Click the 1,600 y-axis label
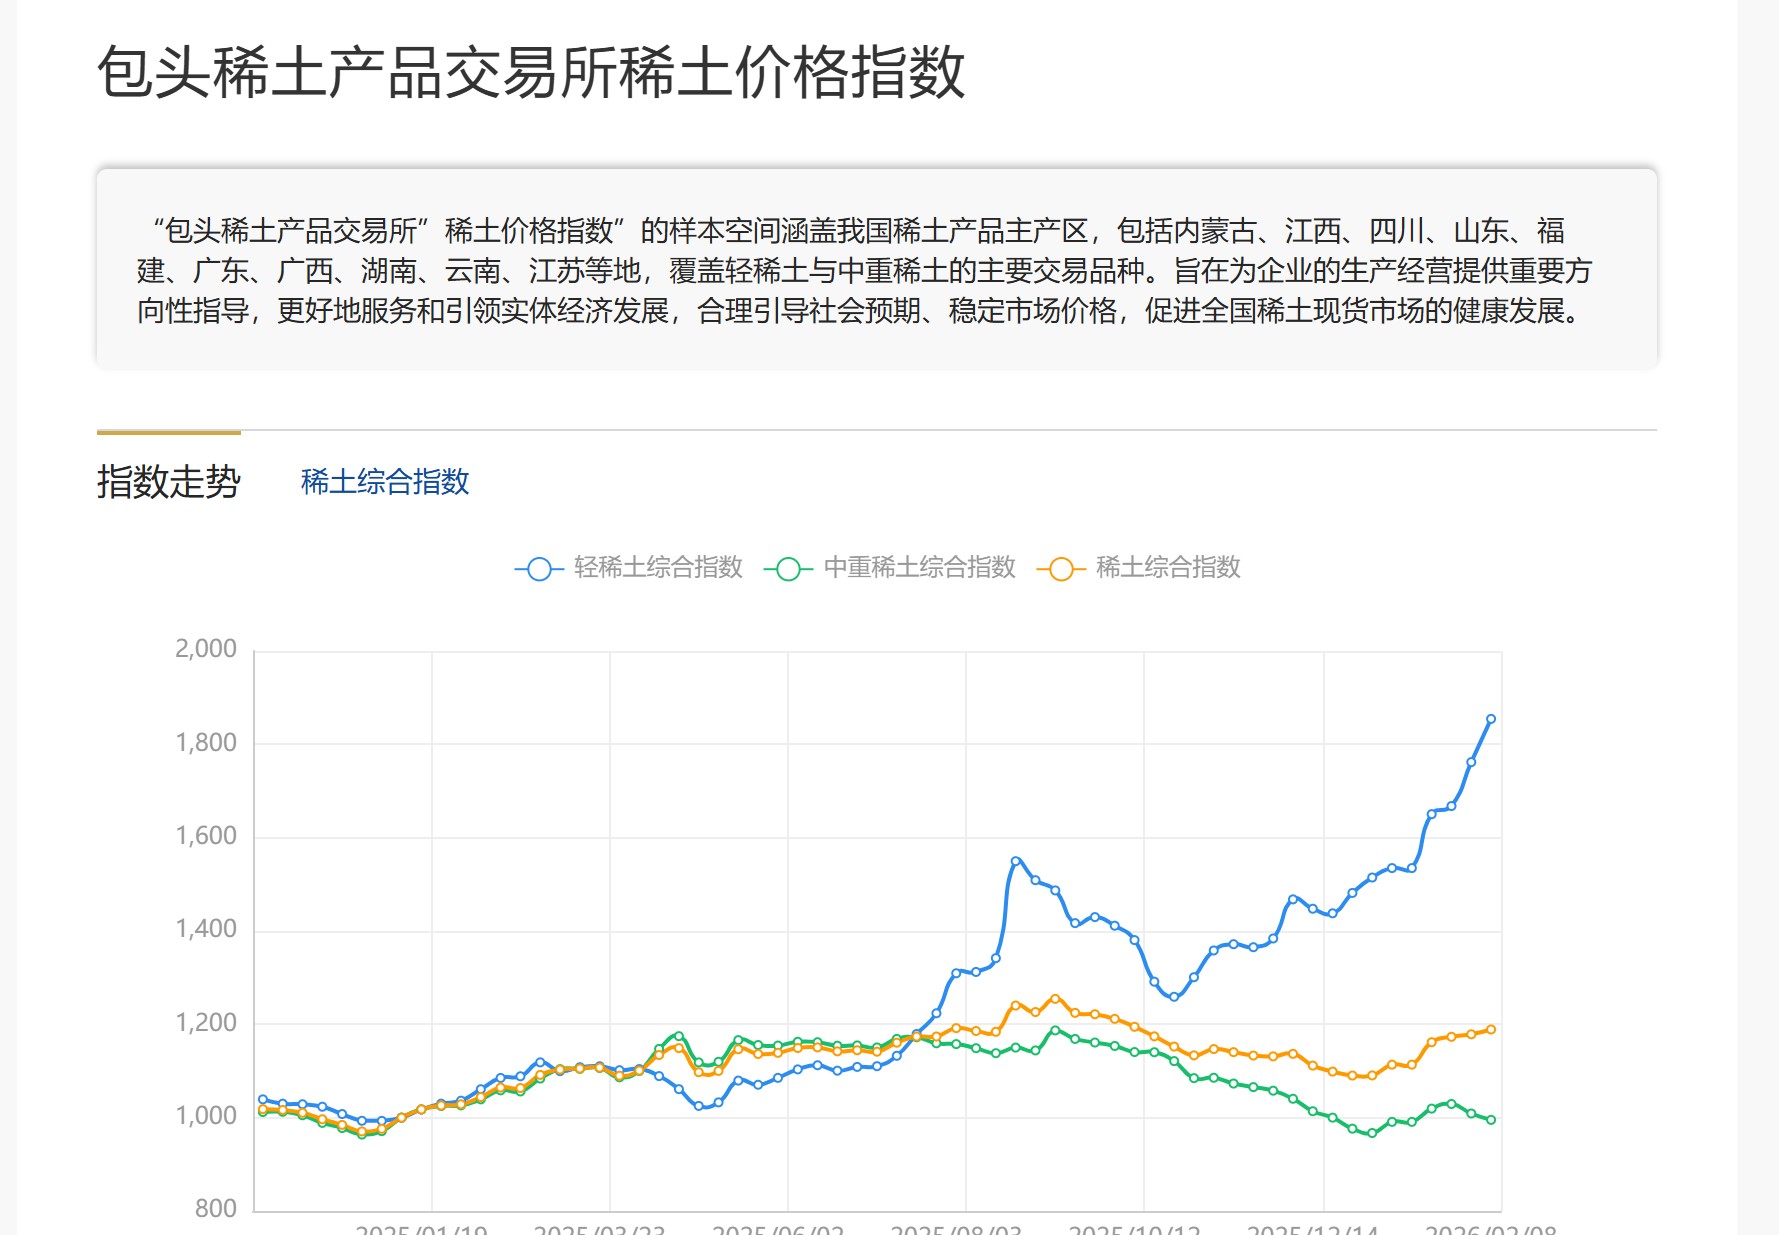The height and width of the screenshot is (1235, 1779). pyautogui.click(x=206, y=836)
